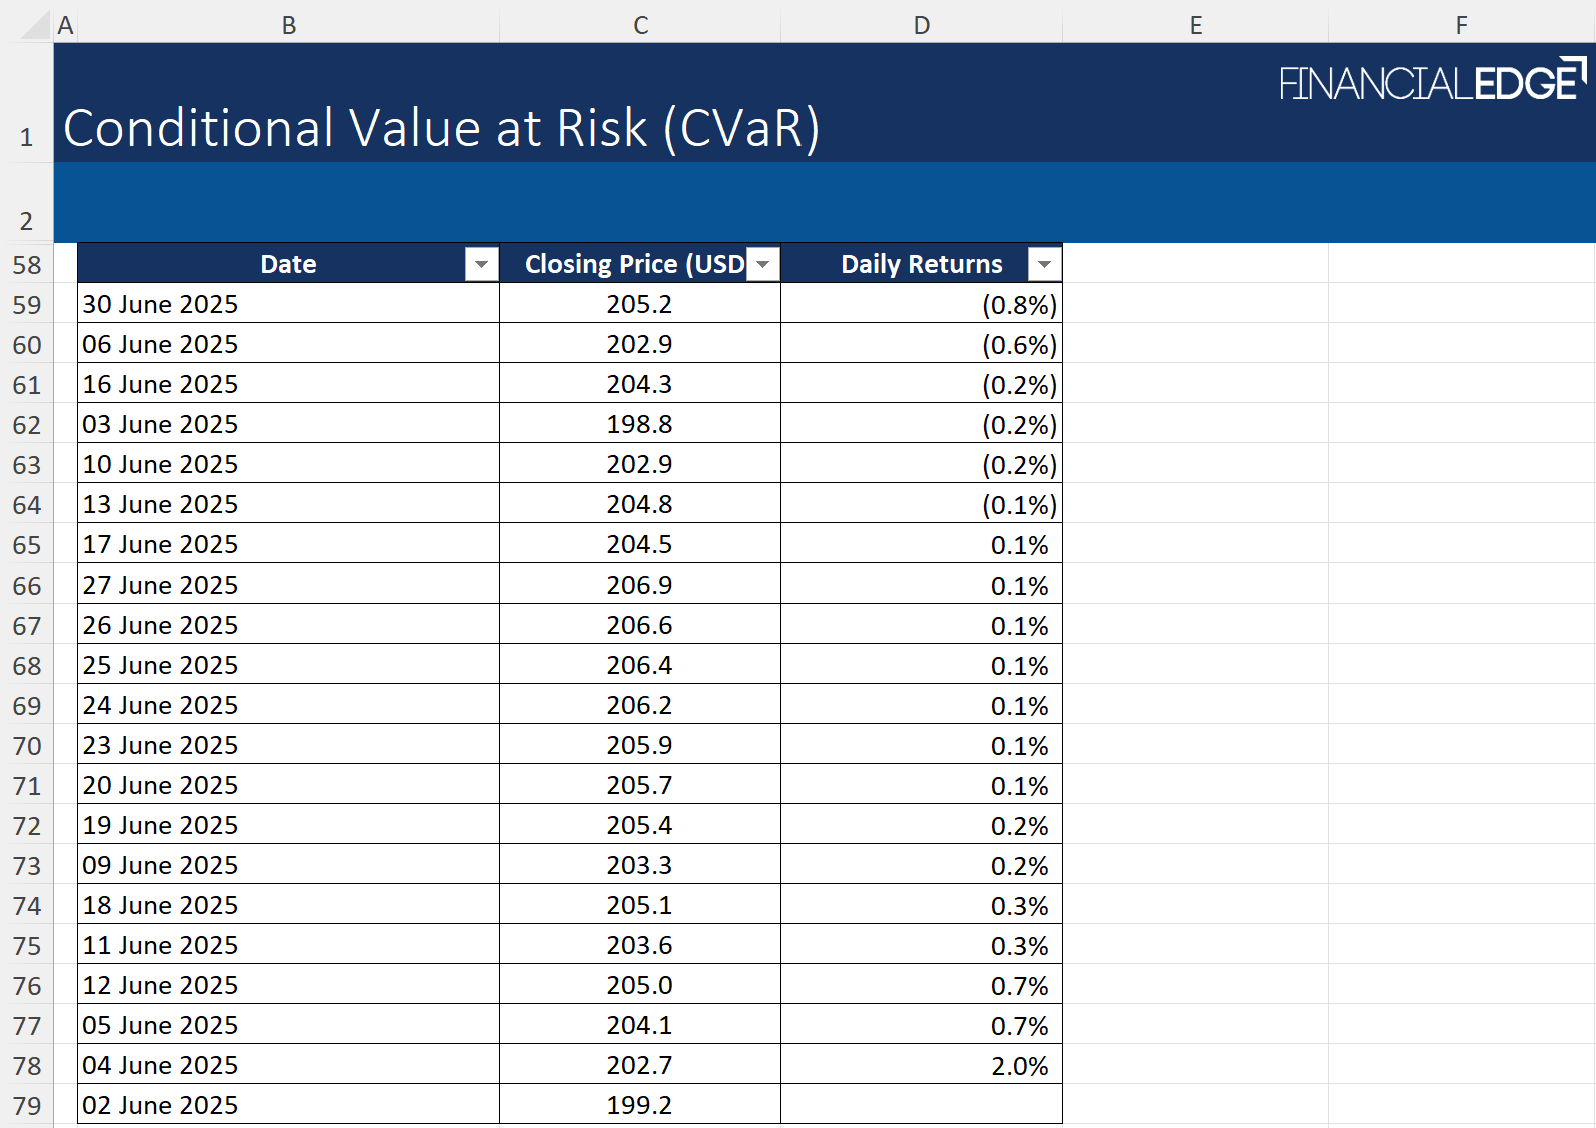
Task: Click the (0.8%) daily return cell
Action: pos(921,304)
